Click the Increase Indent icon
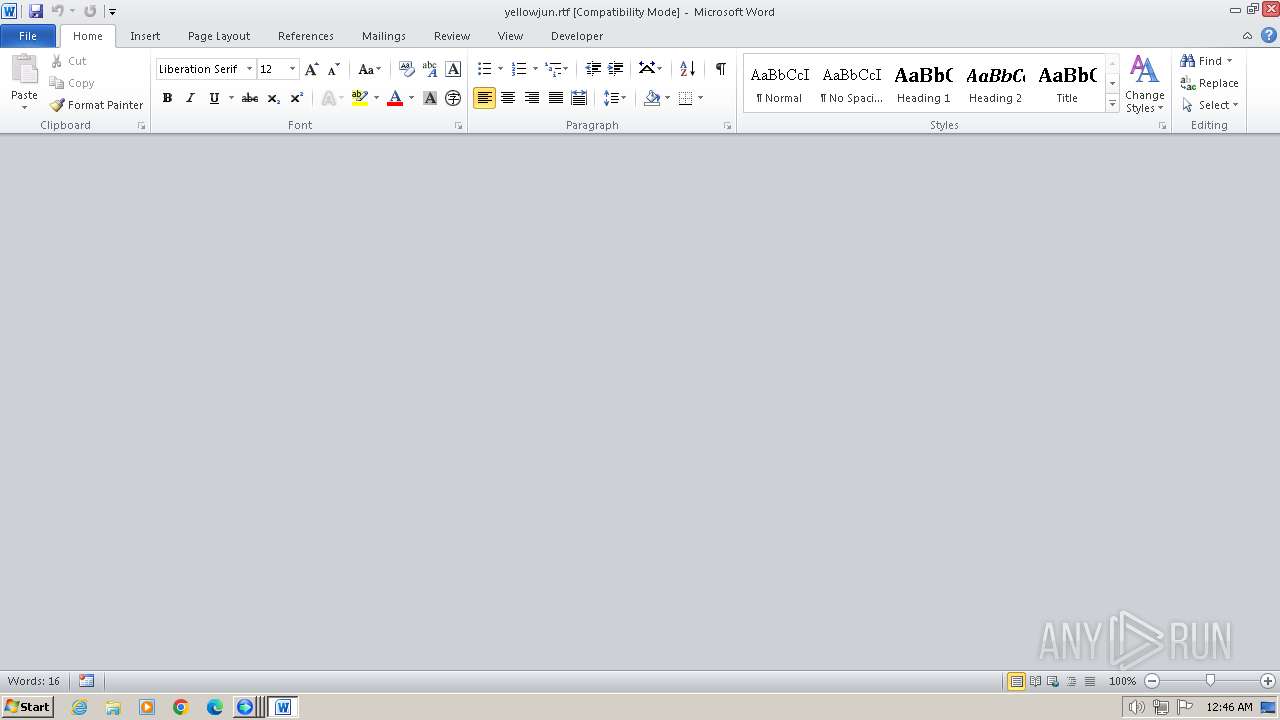This screenshot has width=1280, height=720. tap(616, 69)
